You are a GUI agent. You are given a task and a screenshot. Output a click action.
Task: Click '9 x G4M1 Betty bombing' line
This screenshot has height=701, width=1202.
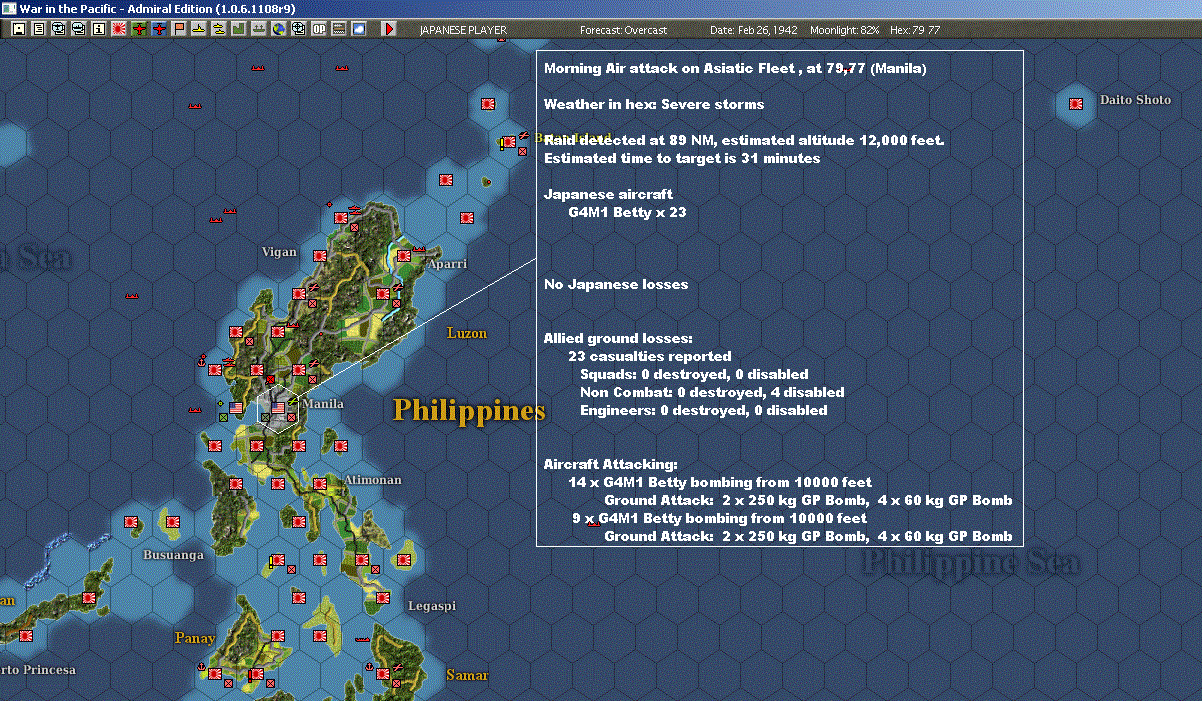[x=720, y=519]
